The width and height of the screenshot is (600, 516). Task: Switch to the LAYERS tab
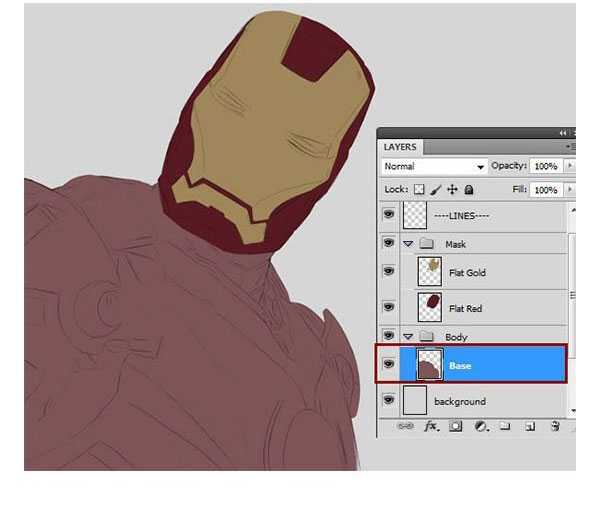[400, 147]
